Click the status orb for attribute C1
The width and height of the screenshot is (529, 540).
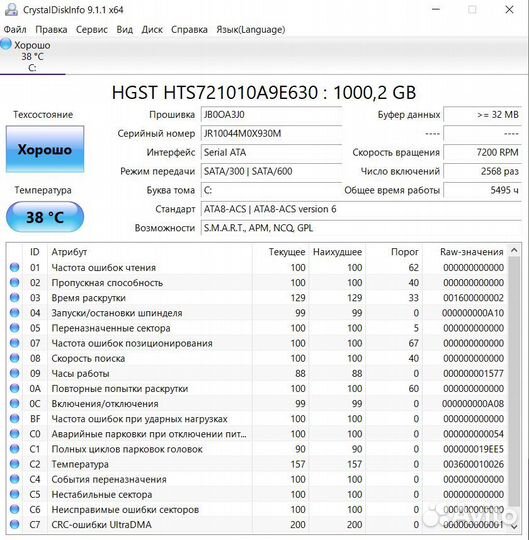(x=14, y=449)
